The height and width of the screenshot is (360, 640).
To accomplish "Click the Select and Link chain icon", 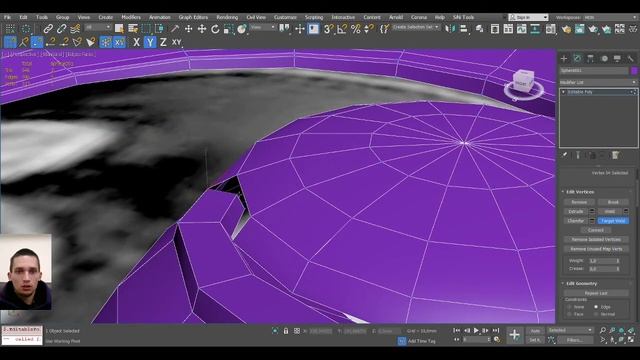I will pos(48,29).
